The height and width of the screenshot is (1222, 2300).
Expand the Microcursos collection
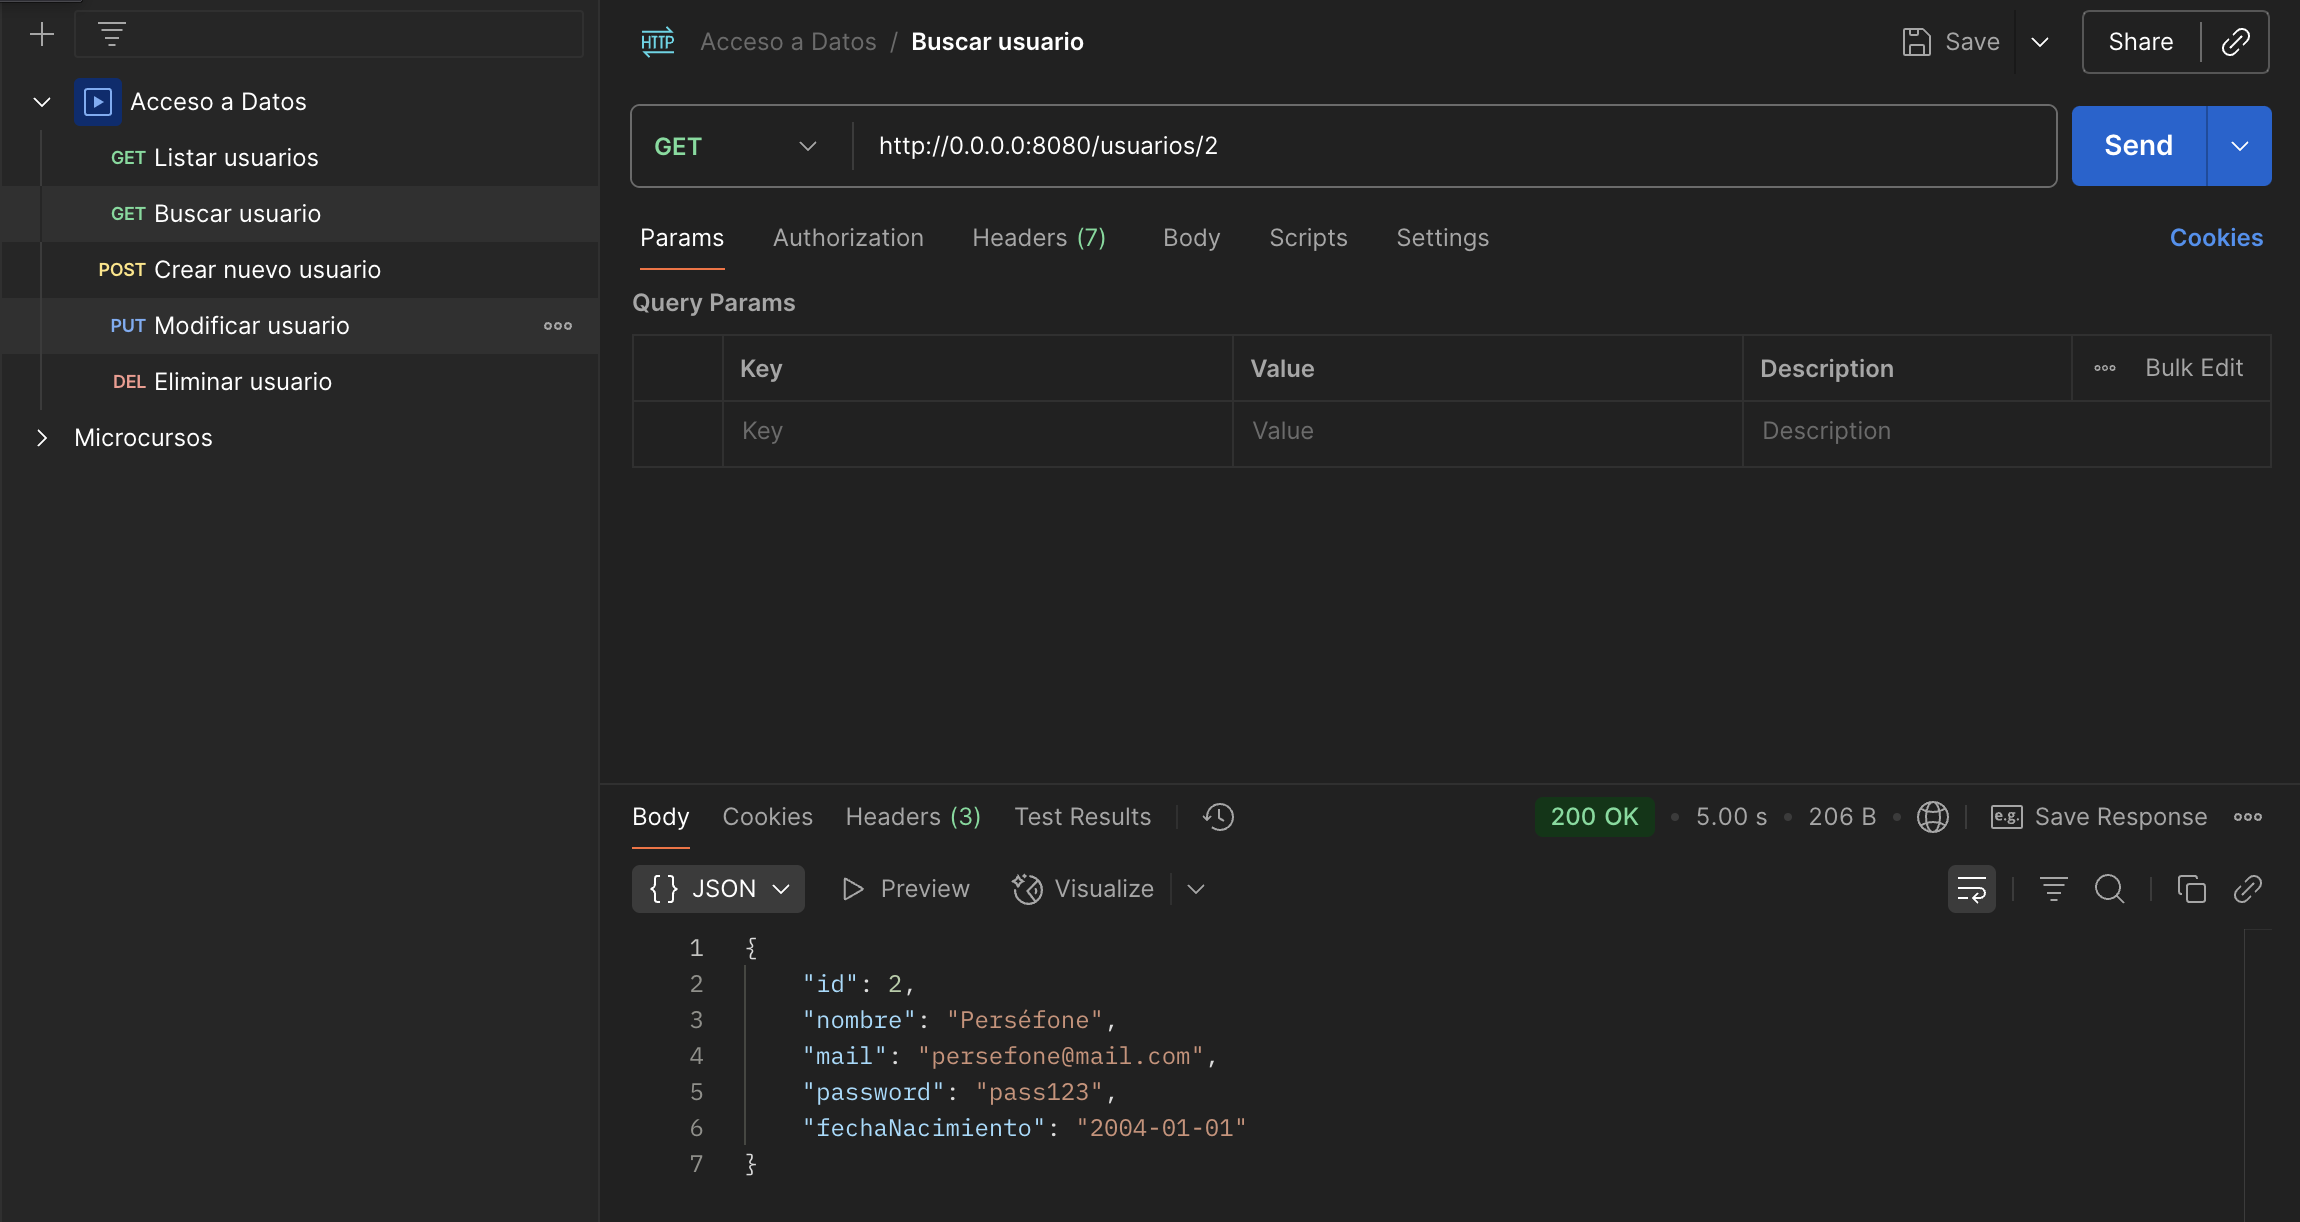(42, 438)
